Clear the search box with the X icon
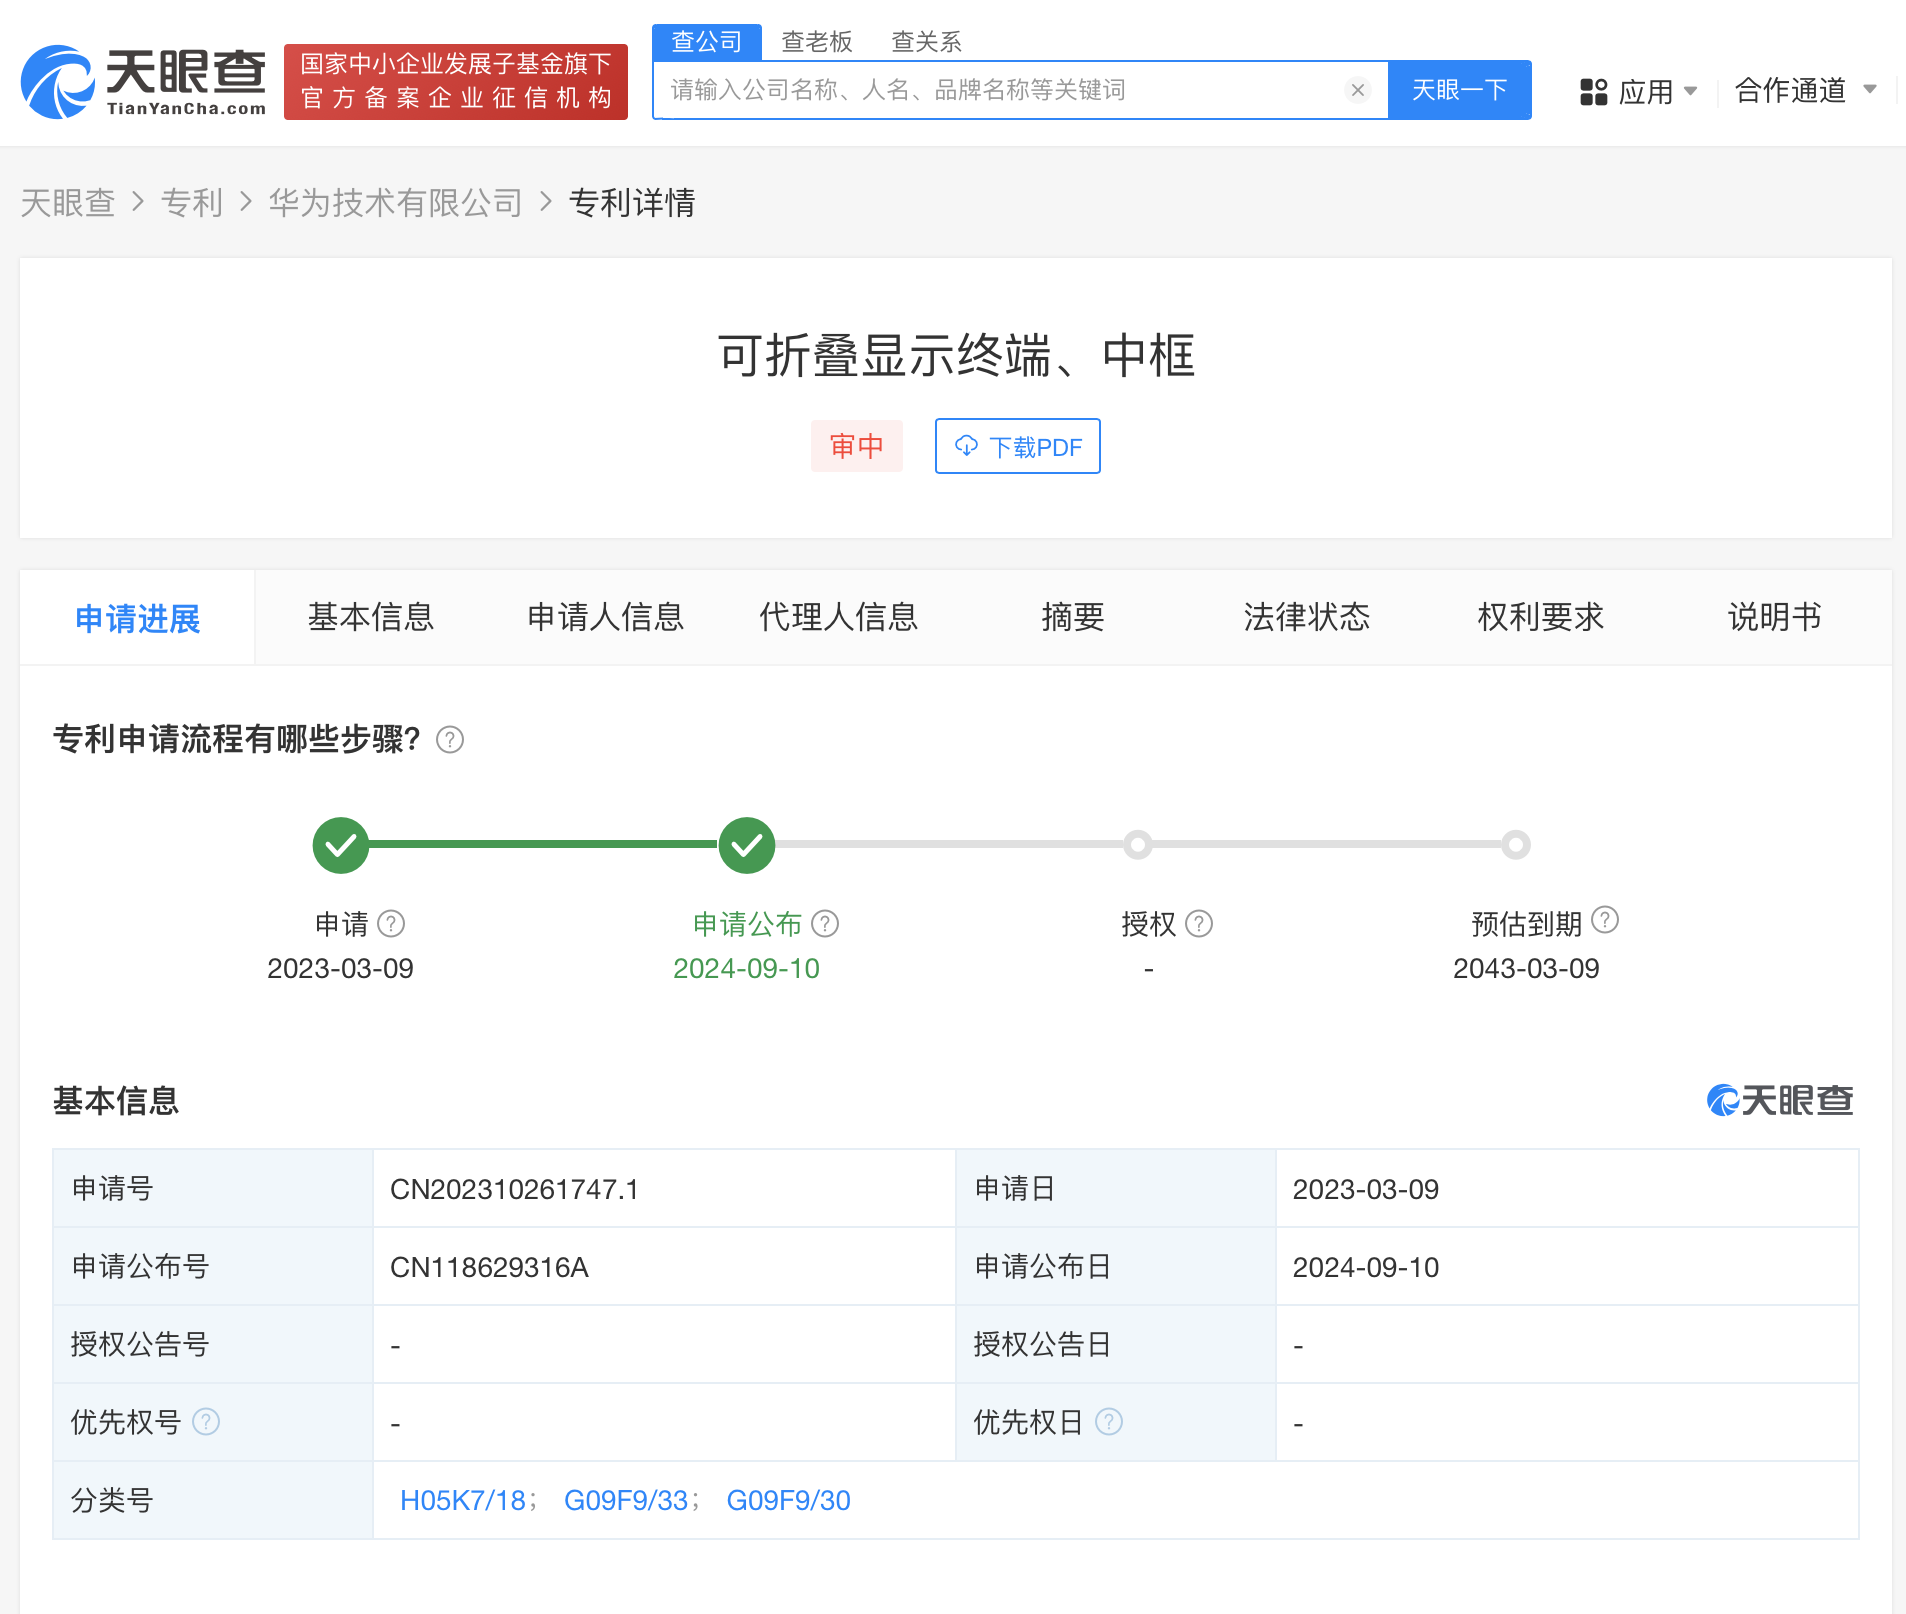The image size is (1906, 1614). (1357, 90)
